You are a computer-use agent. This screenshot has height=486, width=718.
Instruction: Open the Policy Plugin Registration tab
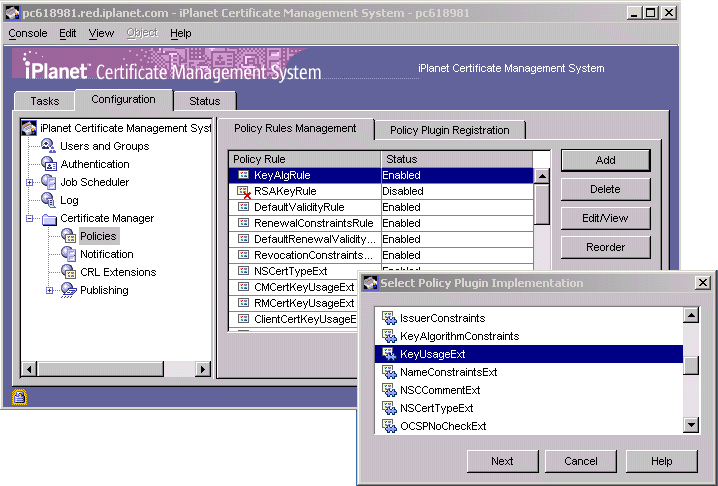450,130
